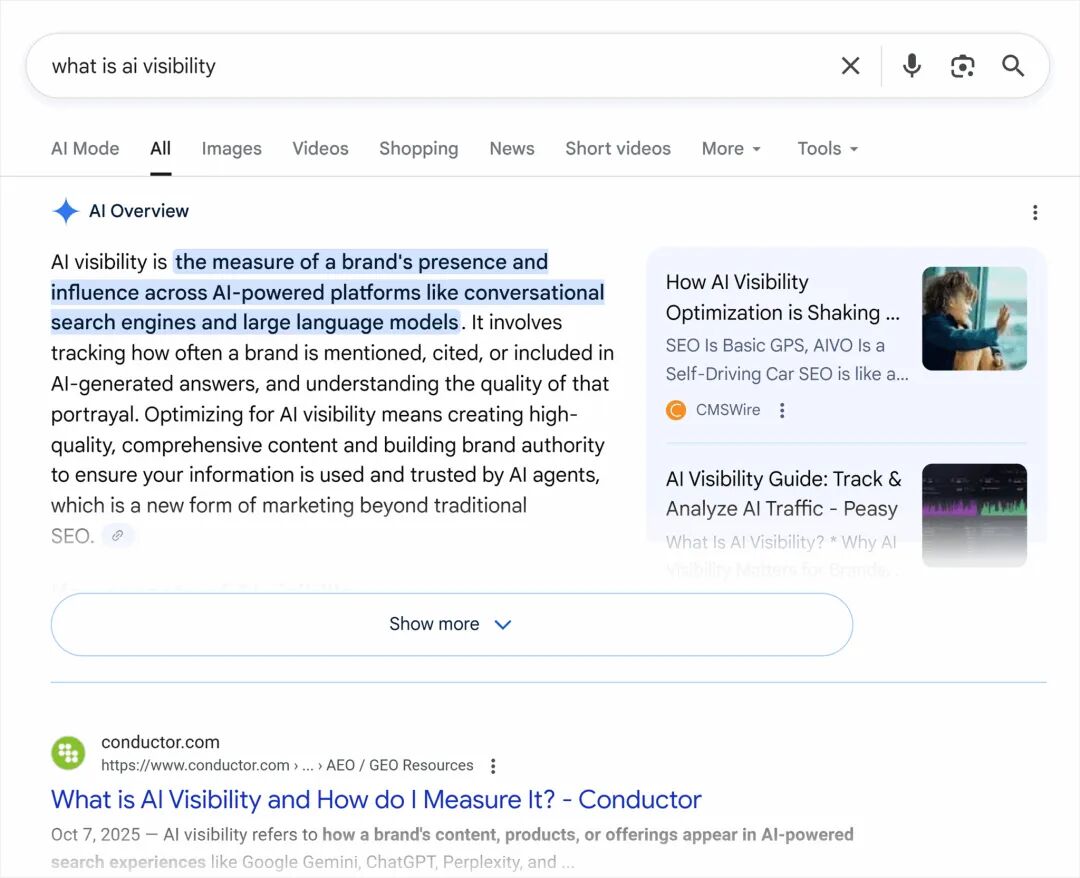Click the CMSWire article thumbnail image
Viewport: 1080px width, 878px height.
pos(974,318)
